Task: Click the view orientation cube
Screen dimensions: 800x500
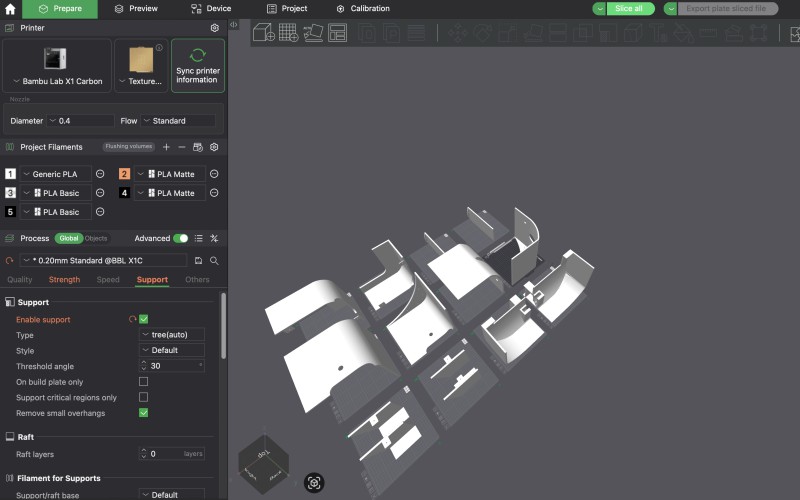Action: point(264,464)
